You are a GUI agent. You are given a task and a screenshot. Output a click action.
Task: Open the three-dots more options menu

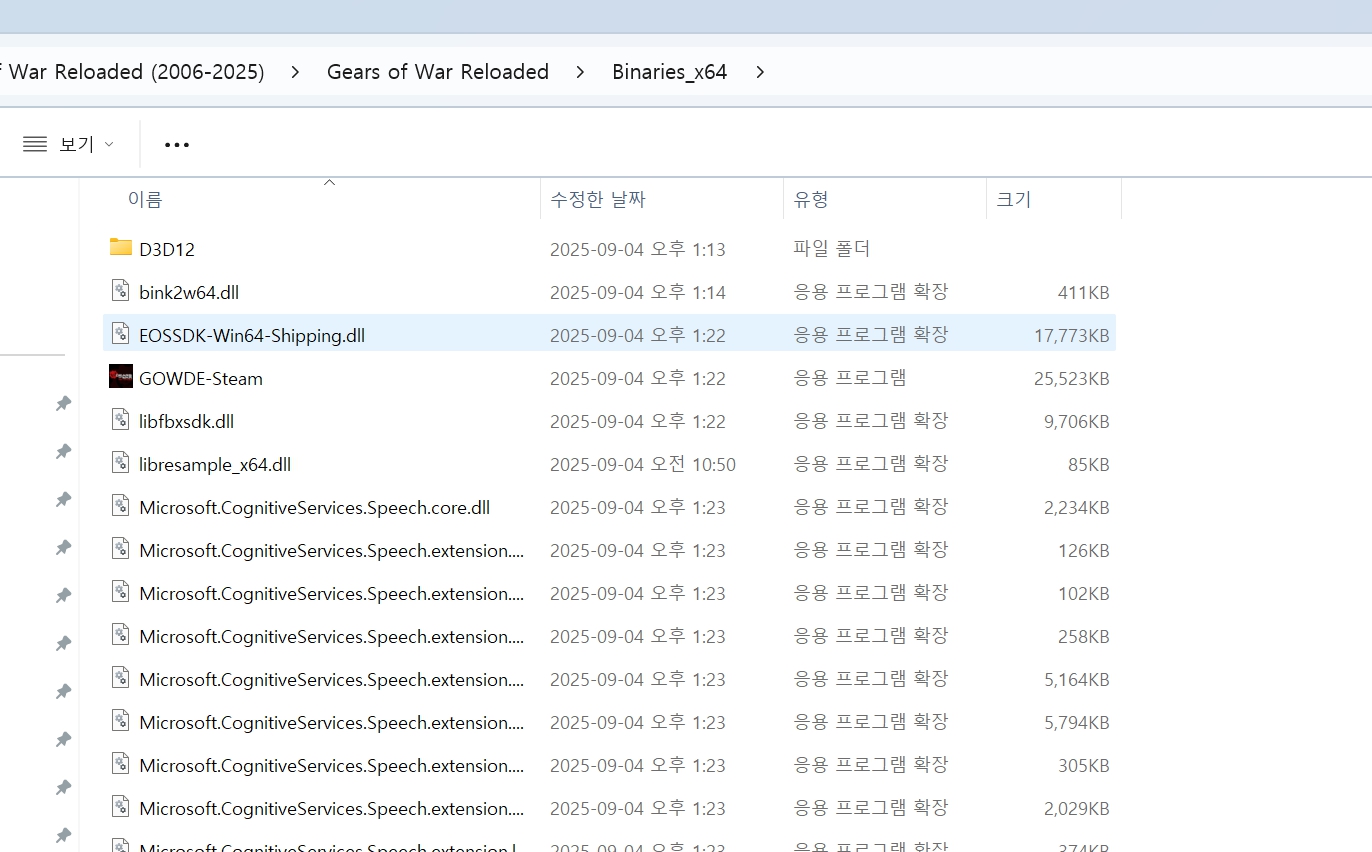(x=177, y=145)
